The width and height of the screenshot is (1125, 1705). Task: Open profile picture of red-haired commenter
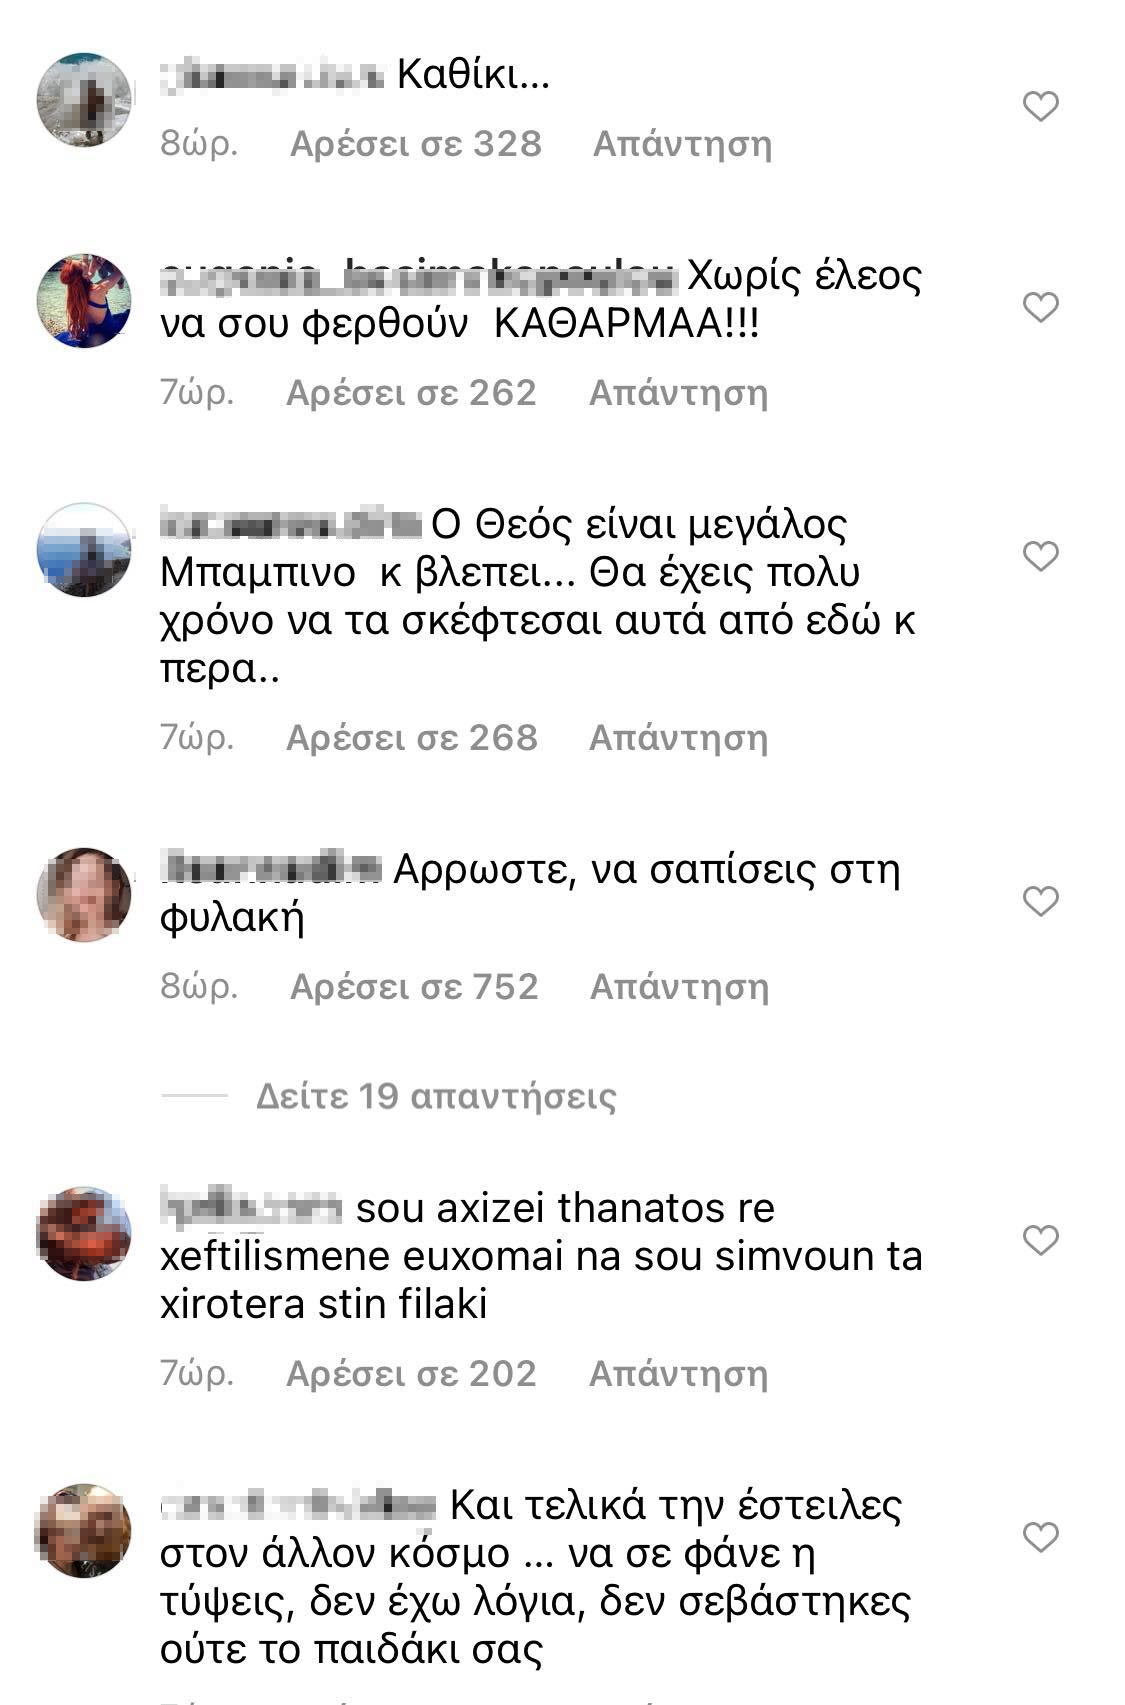[x=84, y=301]
